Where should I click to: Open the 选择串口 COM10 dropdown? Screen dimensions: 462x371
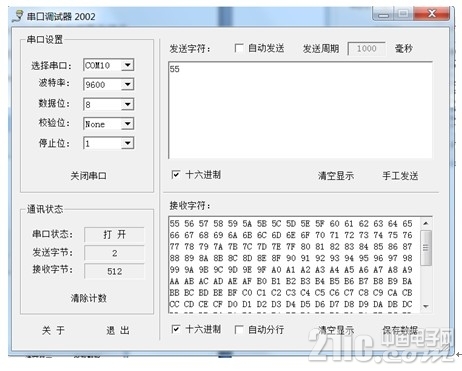coord(127,65)
